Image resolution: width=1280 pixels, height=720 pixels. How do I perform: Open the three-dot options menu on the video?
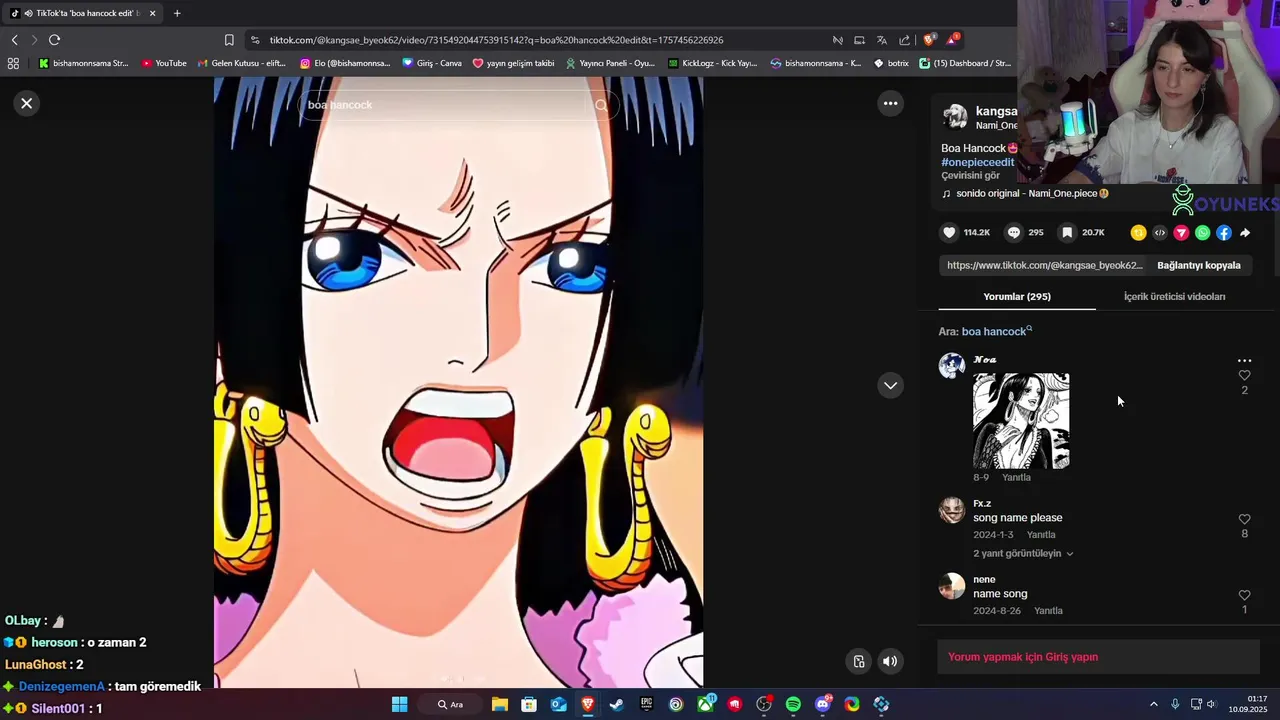(x=890, y=103)
